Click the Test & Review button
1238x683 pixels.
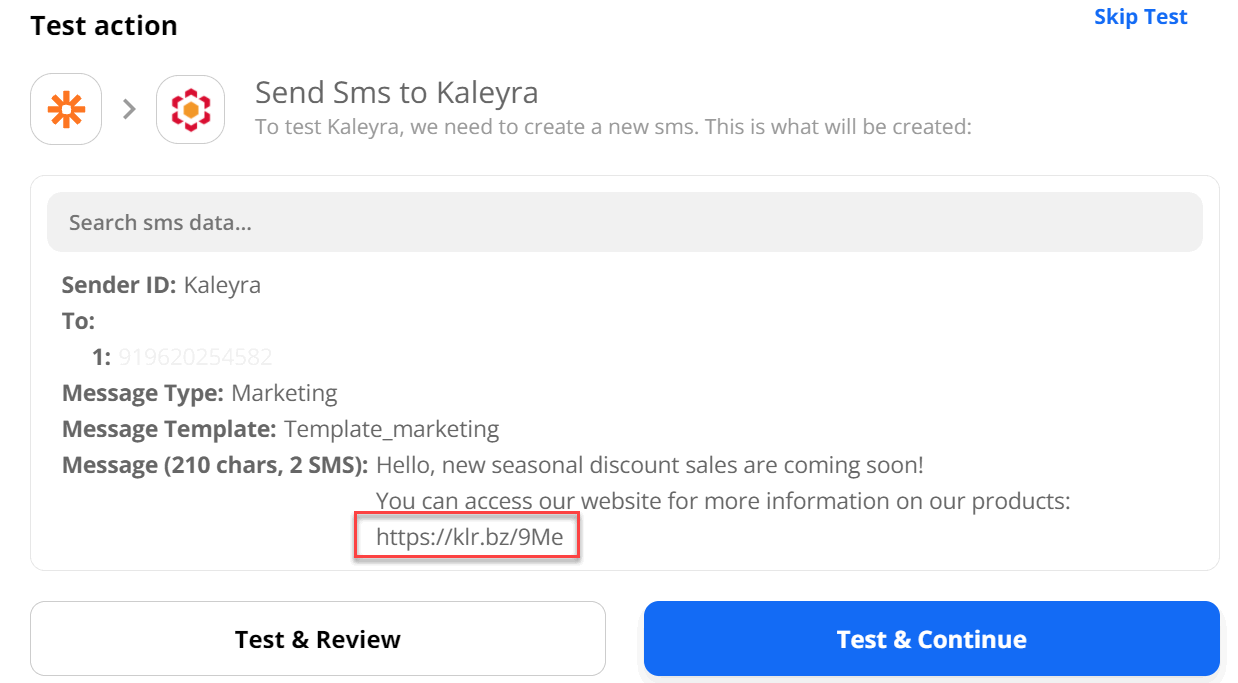tap(318, 639)
